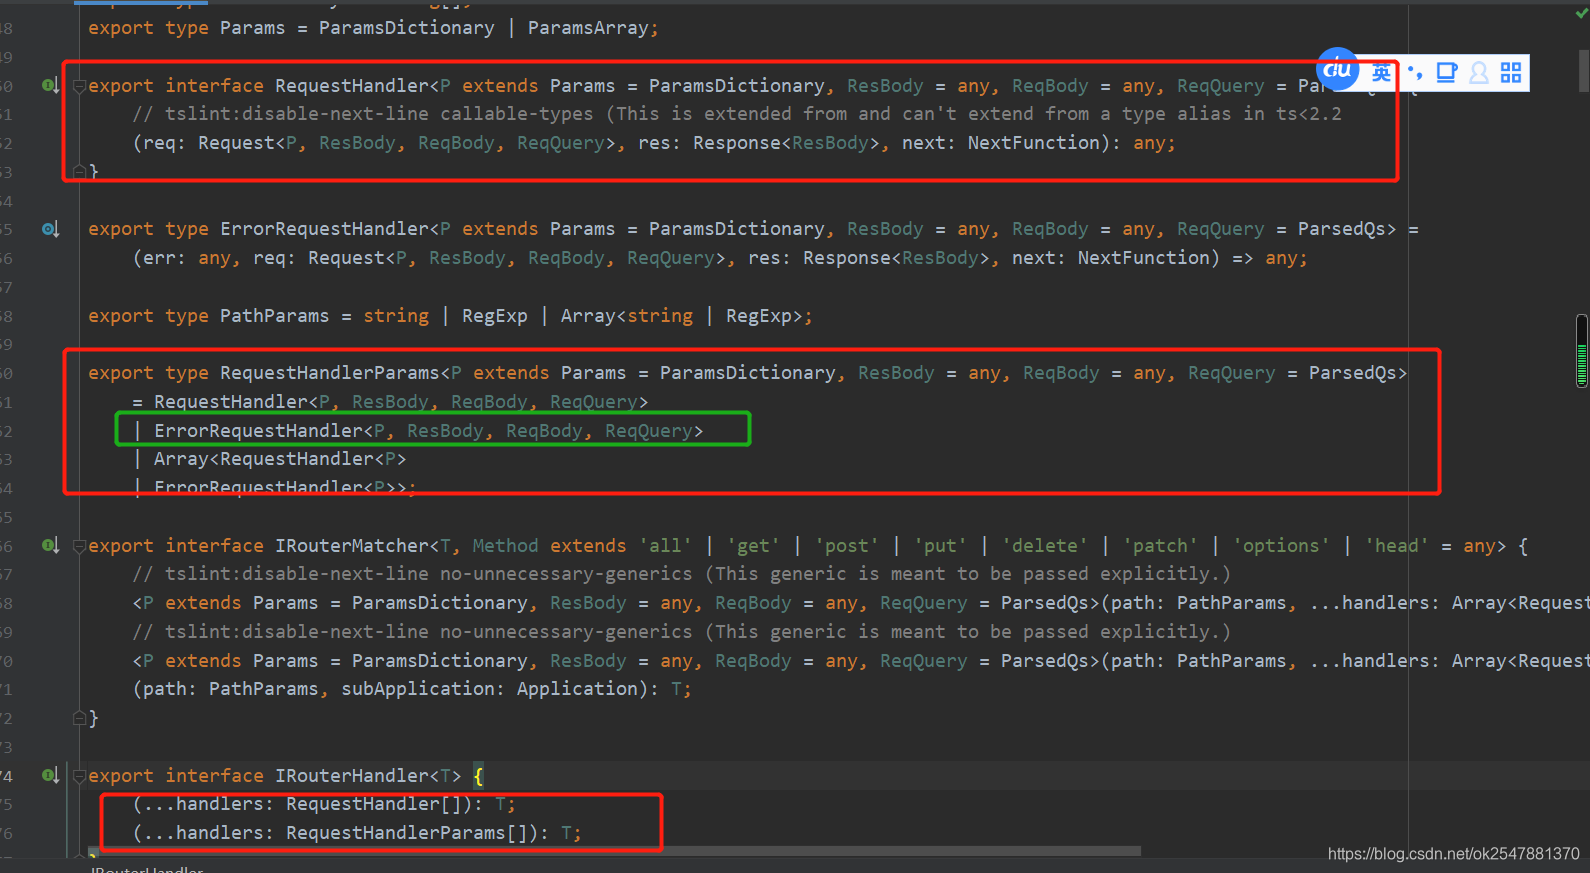Click the closing fold marker of IRouterMatcher
Screen dimensions: 1590x873
[x=79, y=718]
